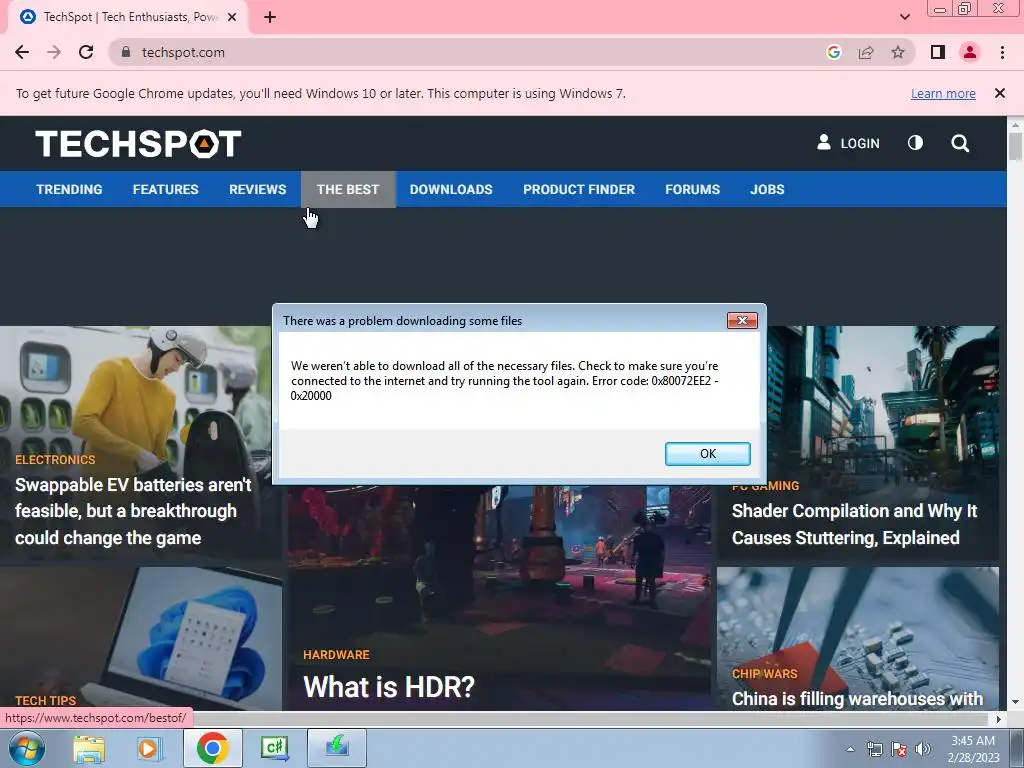Click the scroll down arrow
This screenshot has height=768, width=1024.
tap(1015, 703)
